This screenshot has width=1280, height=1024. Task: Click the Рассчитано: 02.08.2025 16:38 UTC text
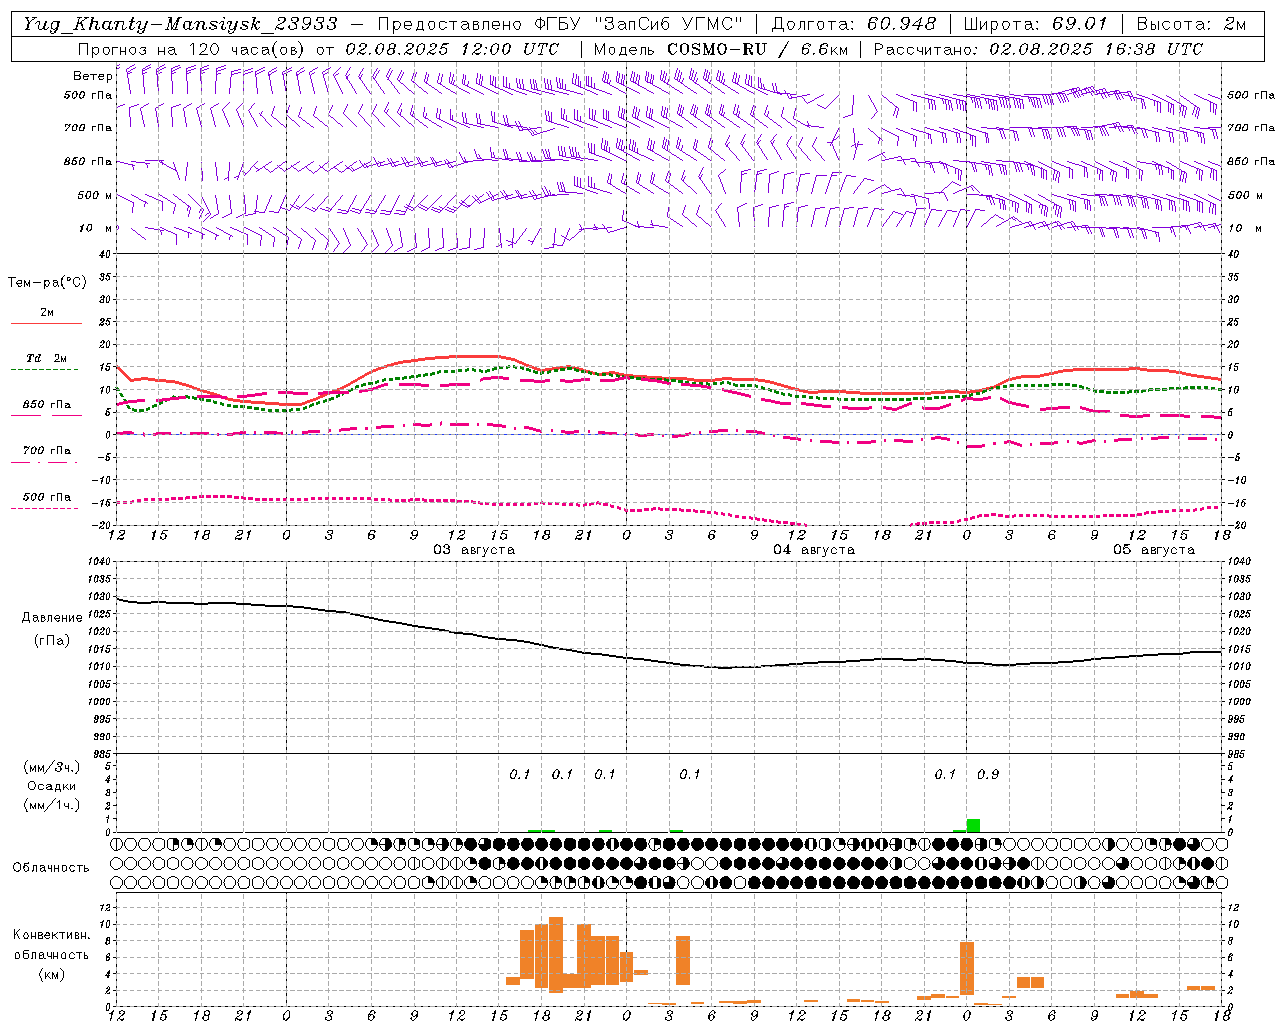pyautogui.click(x=1038, y=49)
